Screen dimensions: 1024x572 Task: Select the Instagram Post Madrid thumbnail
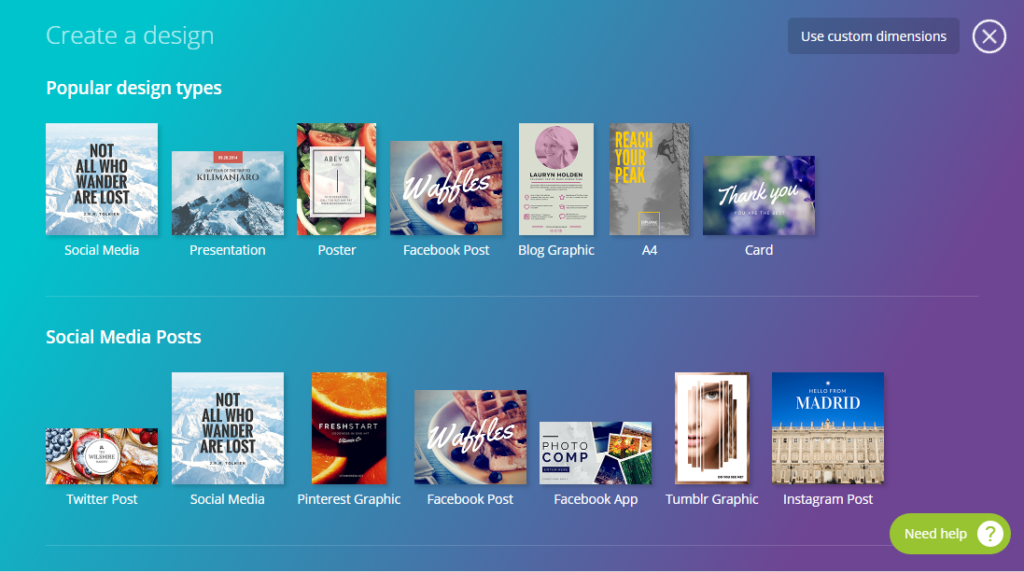(x=827, y=428)
